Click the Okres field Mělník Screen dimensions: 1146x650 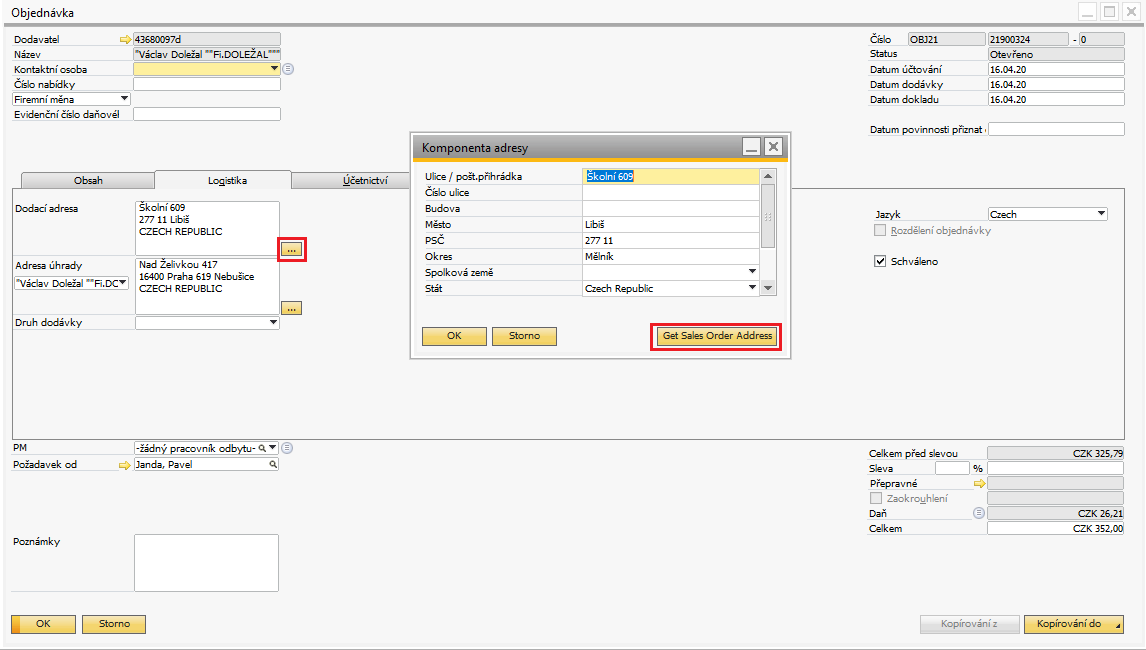pos(671,257)
